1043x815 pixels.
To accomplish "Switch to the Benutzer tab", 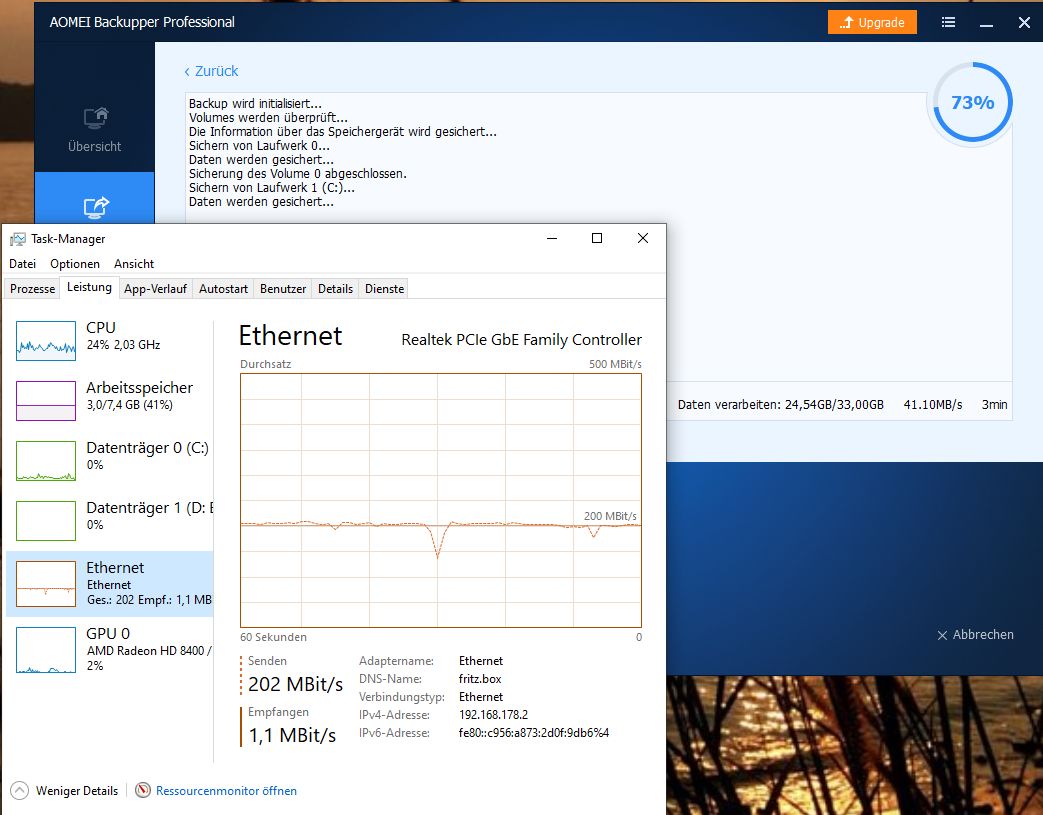I will (x=283, y=289).
